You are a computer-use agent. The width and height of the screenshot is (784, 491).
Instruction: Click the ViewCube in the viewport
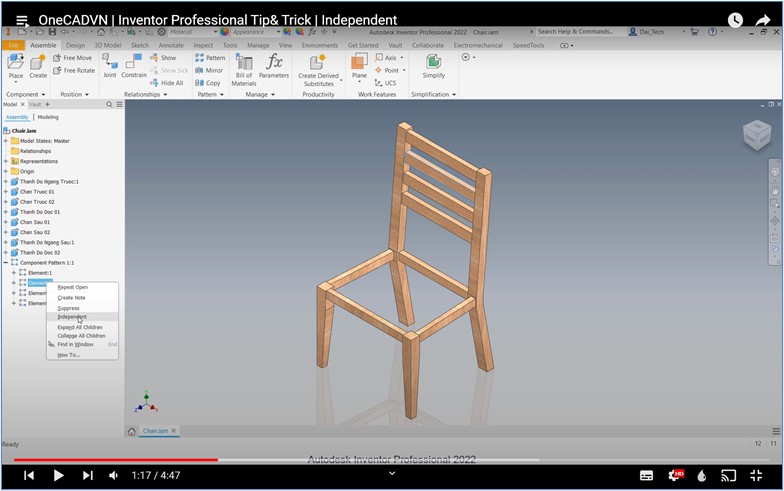pyautogui.click(x=756, y=134)
